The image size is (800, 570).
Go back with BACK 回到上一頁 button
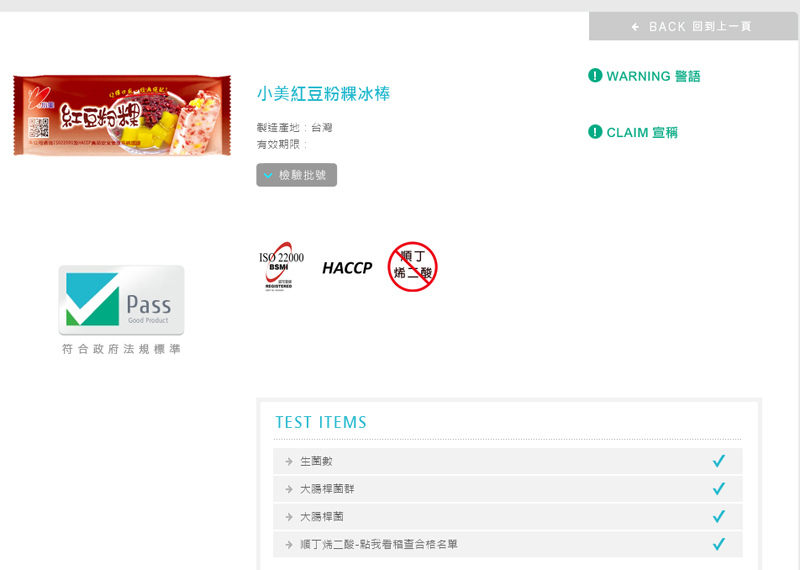693,27
